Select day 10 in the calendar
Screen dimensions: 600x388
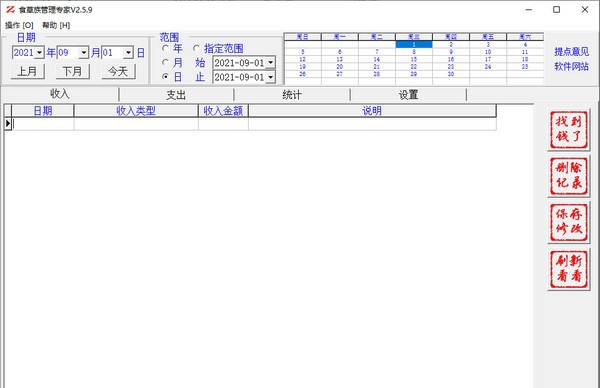[488, 52]
